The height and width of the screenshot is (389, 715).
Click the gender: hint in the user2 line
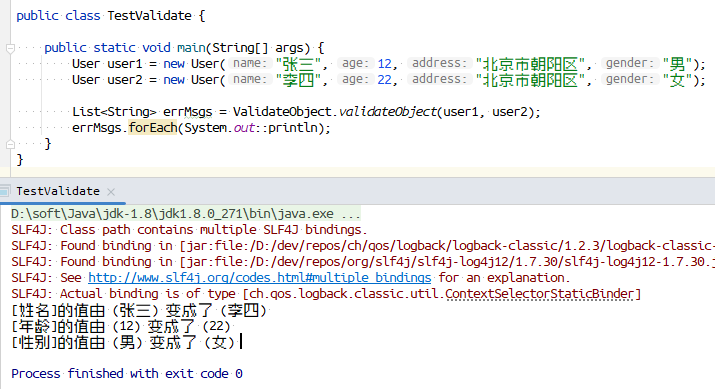[630, 79]
